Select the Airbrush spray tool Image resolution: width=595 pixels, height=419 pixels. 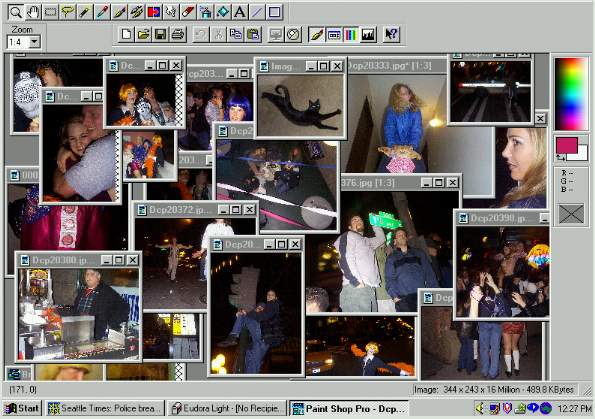coord(206,12)
